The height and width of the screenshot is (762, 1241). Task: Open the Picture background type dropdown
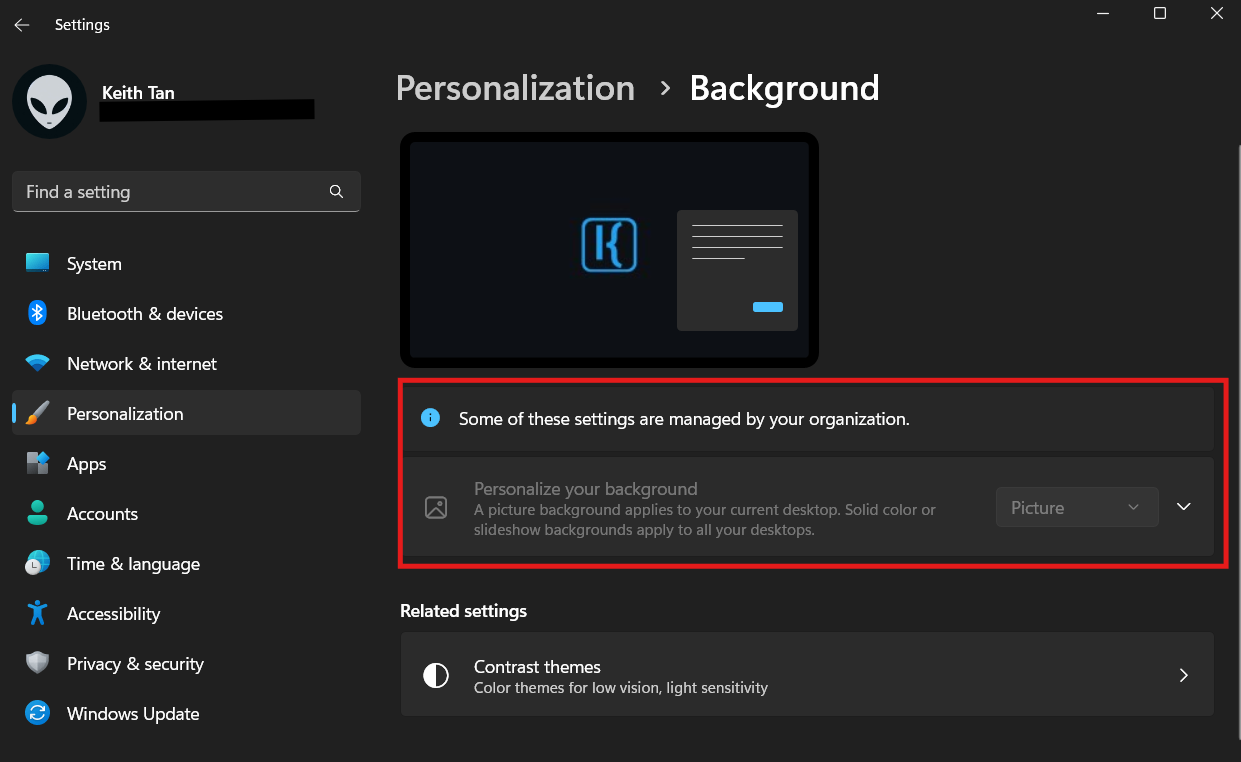pyautogui.click(x=1076, y=507)
